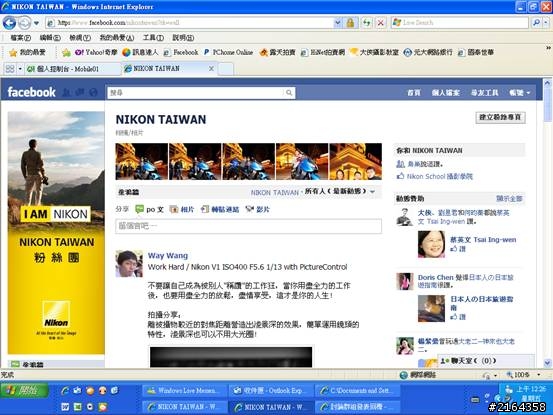The height and width of the screenshot is (415, 553).
Task: Switch to 收件匣 - Outlook Express taskbar item
Action: [x=270, y=390]
